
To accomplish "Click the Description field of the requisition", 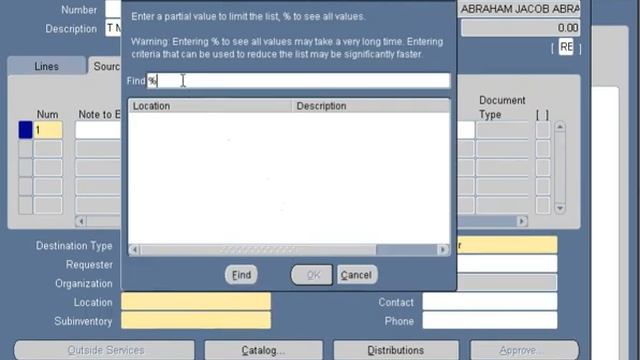I will click(x=113, y=28).
